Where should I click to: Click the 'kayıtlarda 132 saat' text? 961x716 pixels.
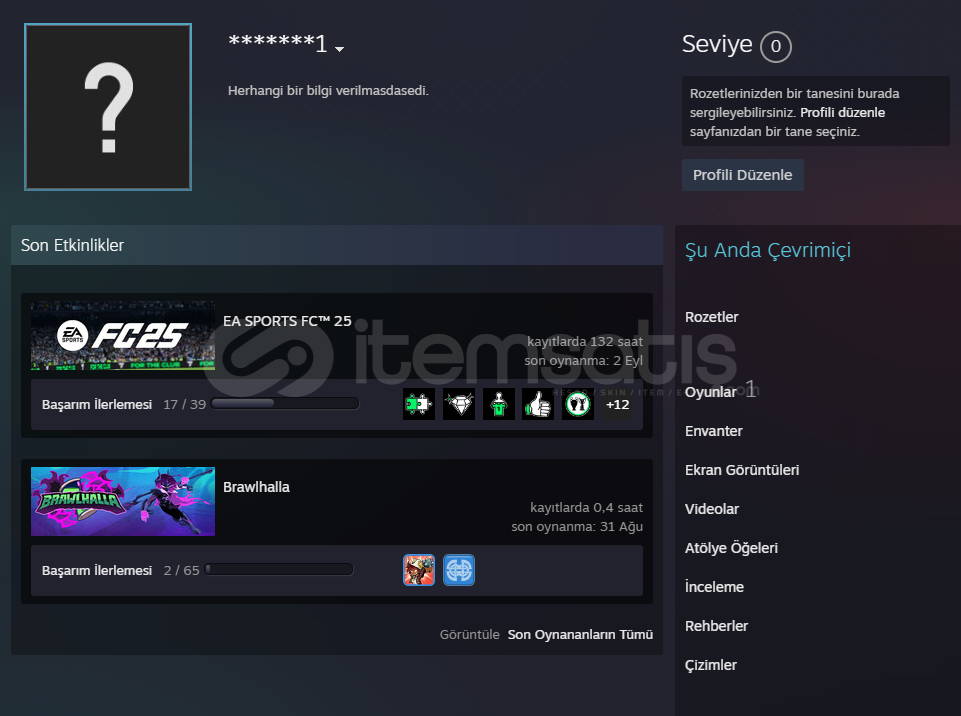click(x=585, y=341)
